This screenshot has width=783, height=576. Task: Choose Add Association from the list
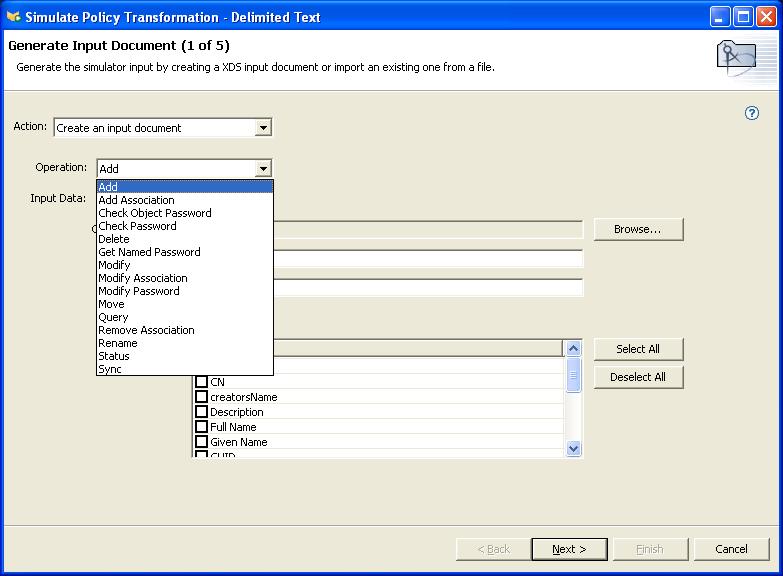coord(136,200)
